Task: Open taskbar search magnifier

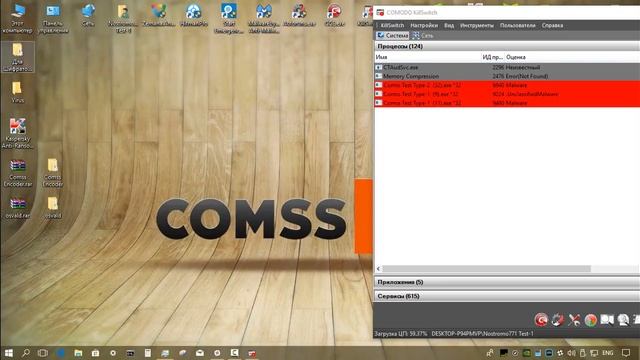Action: click(26, 353)
